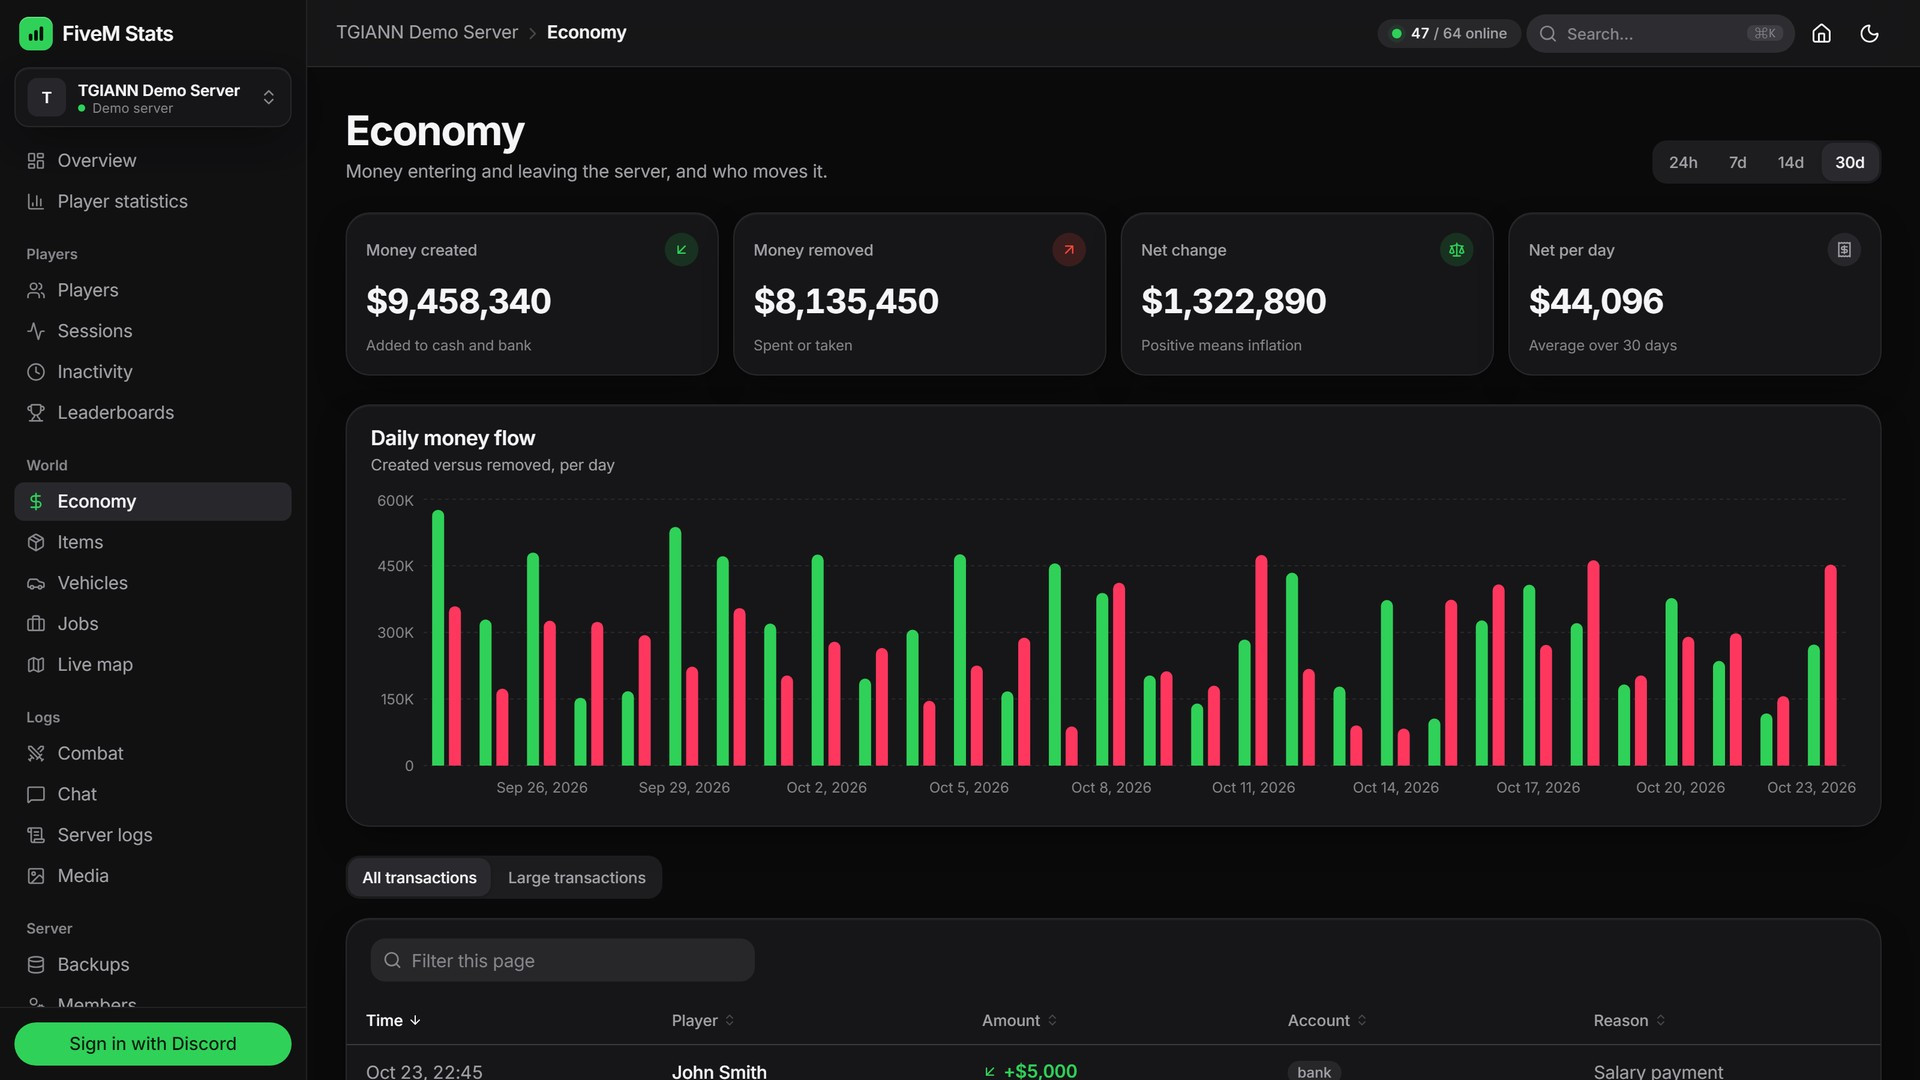The image size is (1920, 1080).
Task: Expand the TGIANN Demo Server switcher
Action: (x=153, y=97)
